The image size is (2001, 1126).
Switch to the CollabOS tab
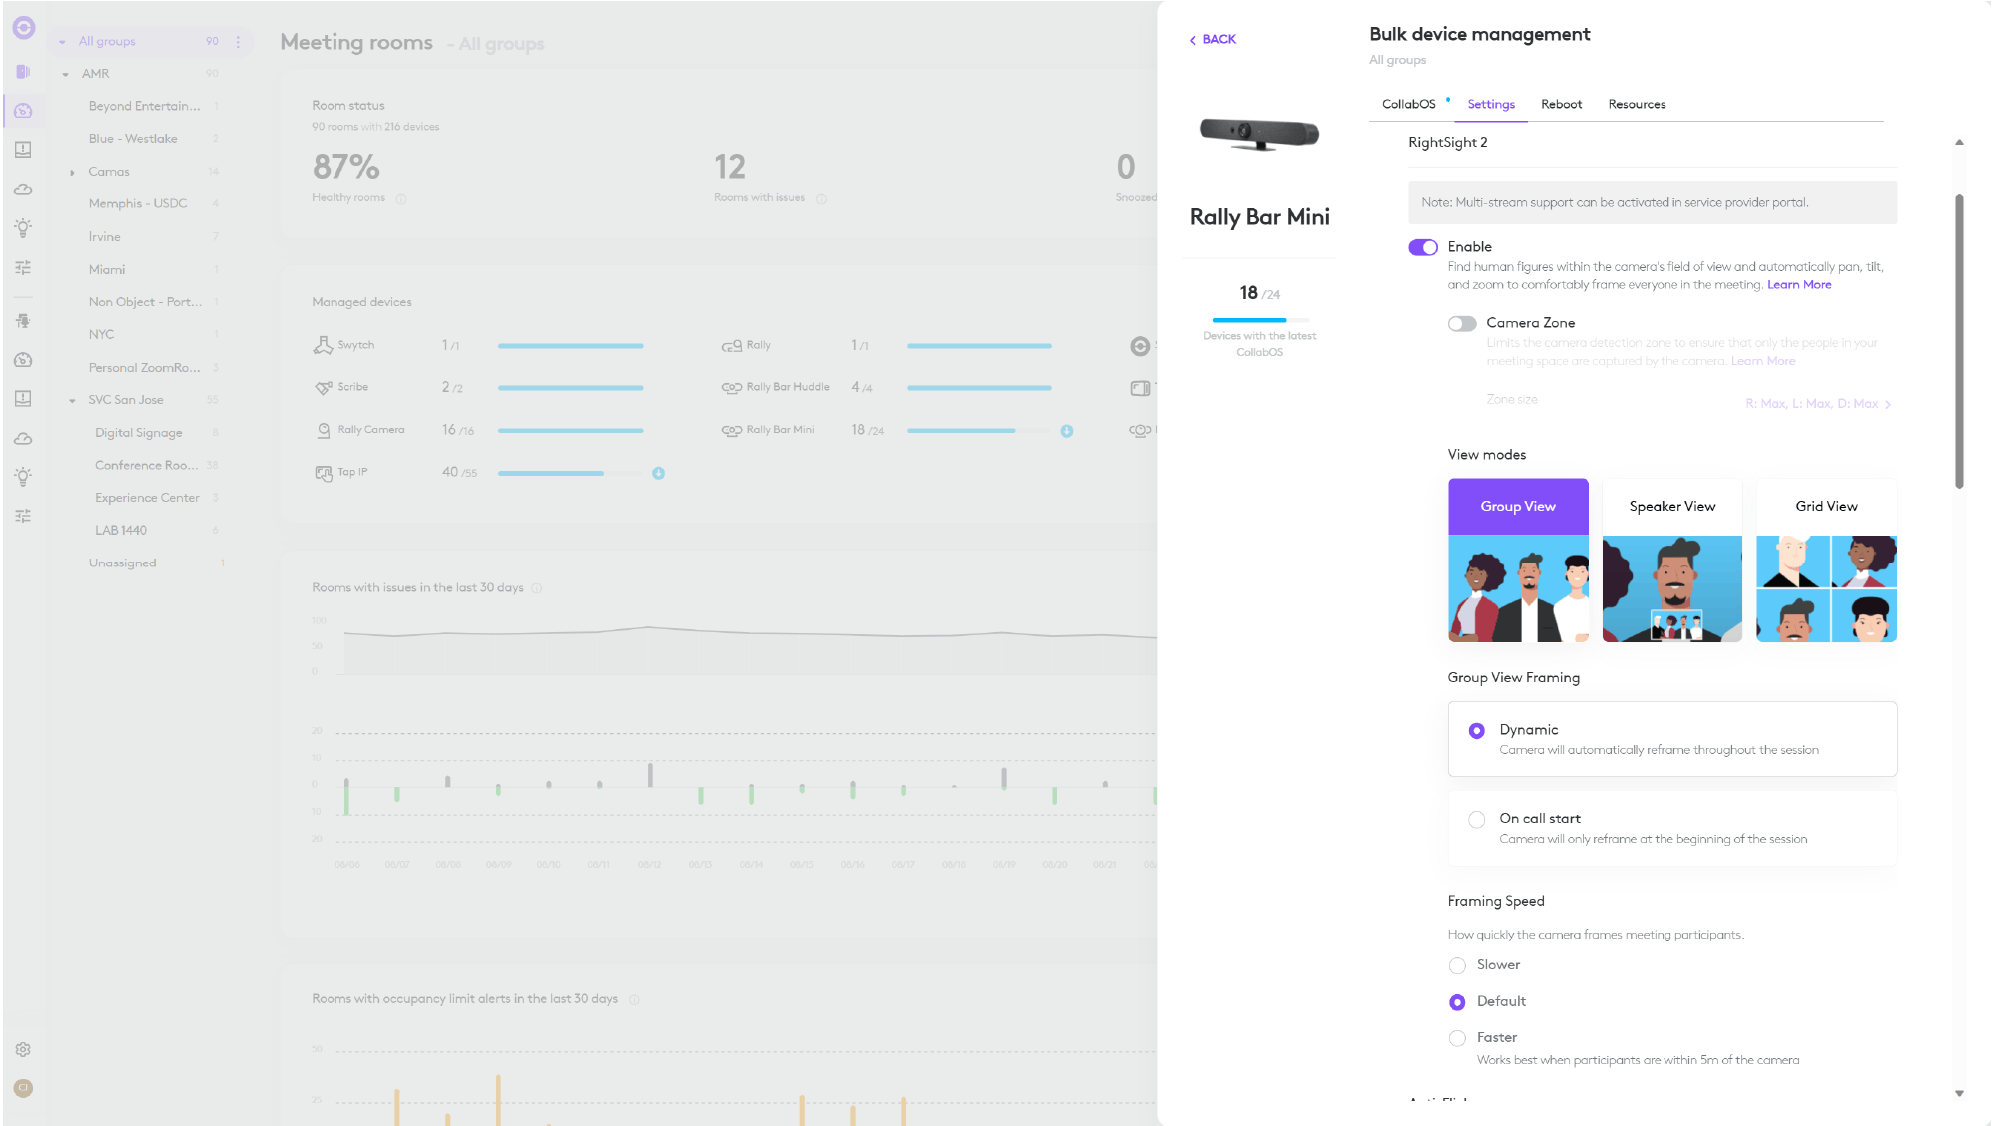1408,104
